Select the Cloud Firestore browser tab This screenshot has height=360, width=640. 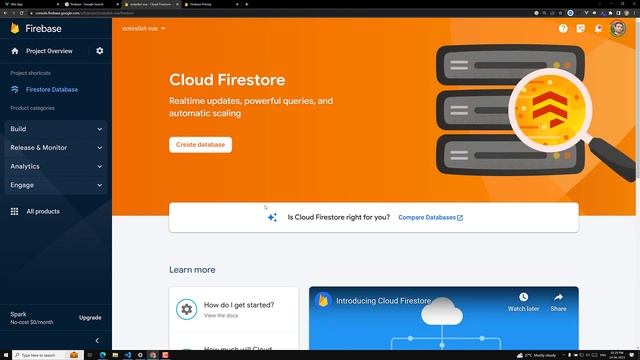pos(151,4)
